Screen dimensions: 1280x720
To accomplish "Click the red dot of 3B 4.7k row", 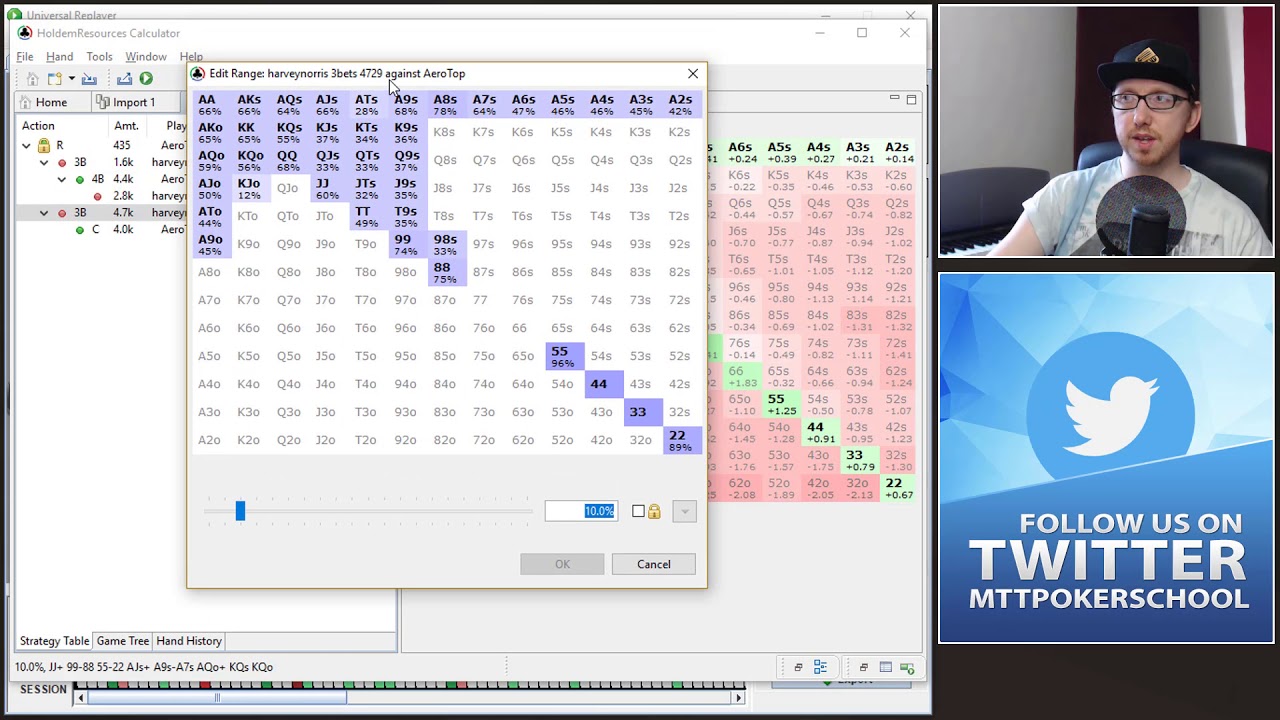I will click(x=62, y=213).
